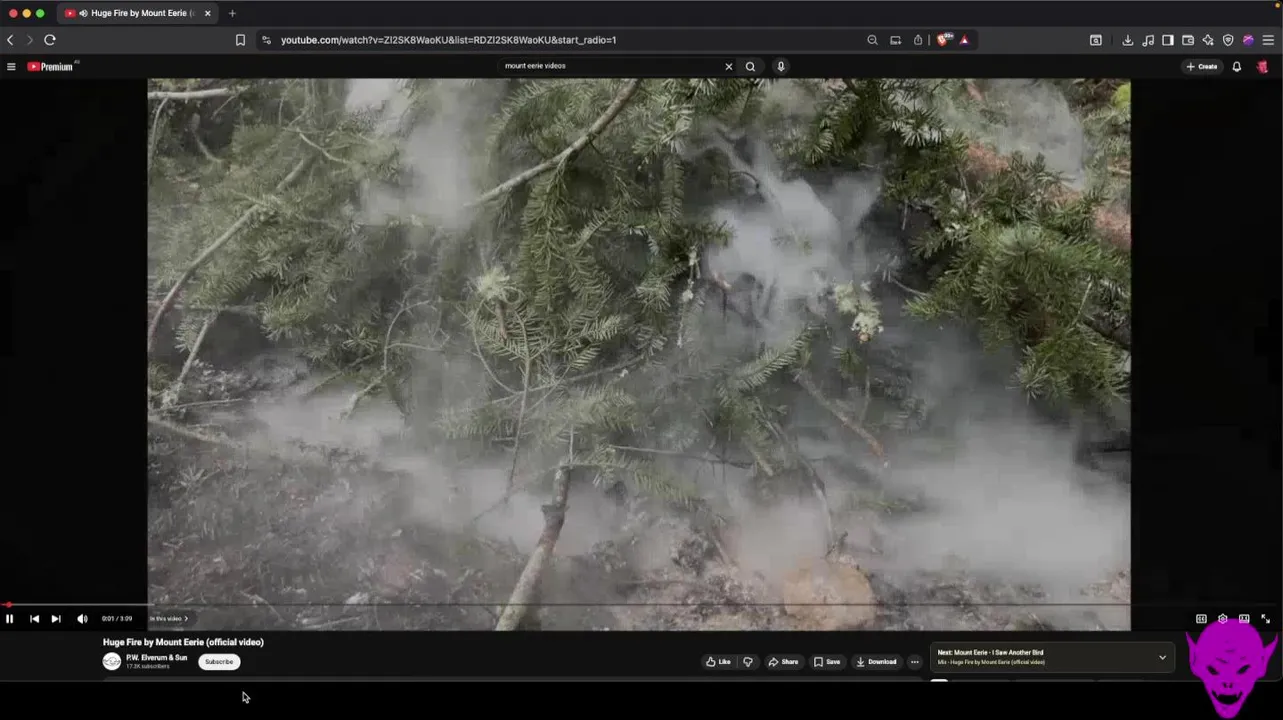1283x720 pixels.
Task: Toggle the browser sidebar panel
Action: 1168,40
